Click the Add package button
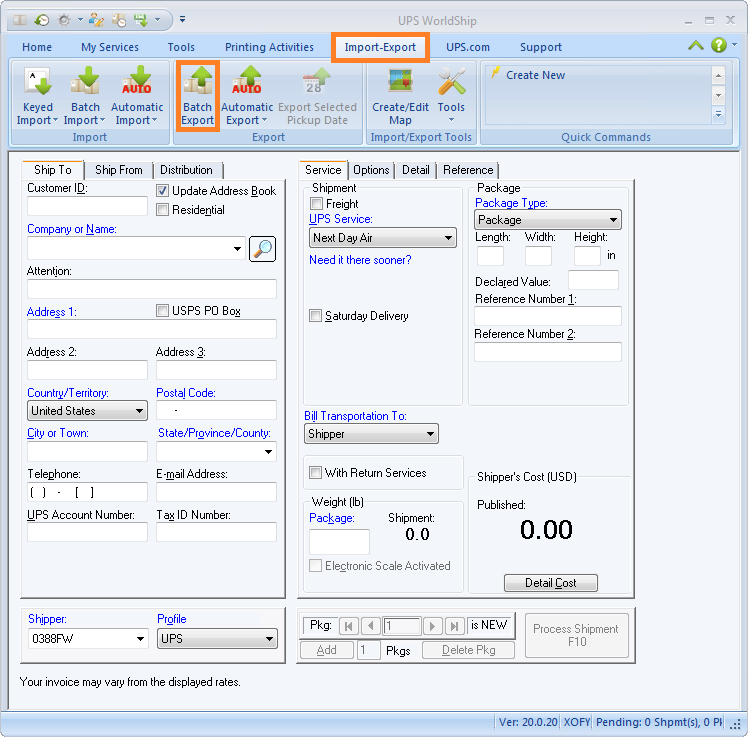 coord(327,650)
